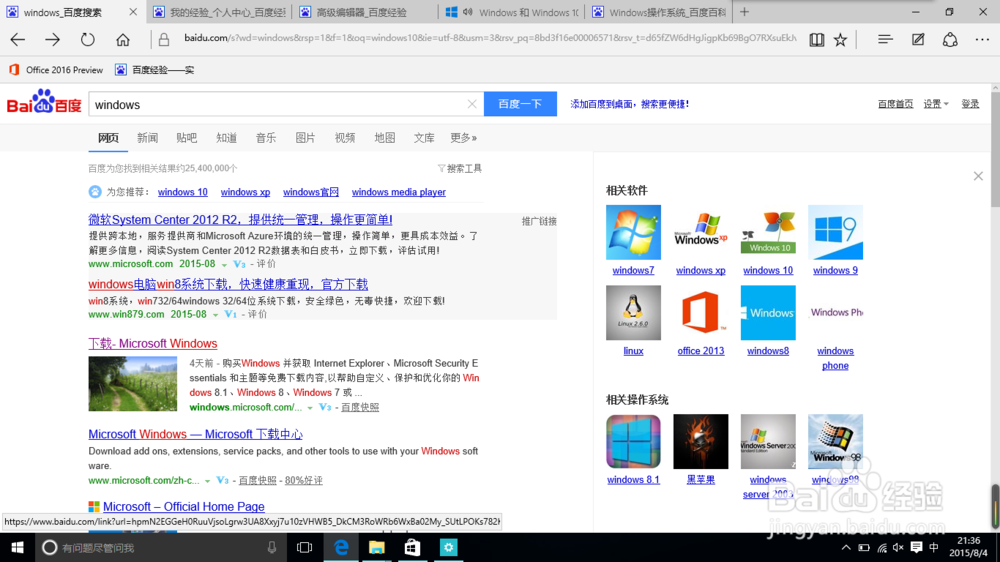The height and width of the screenshot is (562, 1000).
Task: Expand the 更多 category menu
Action: pos(463,138)
